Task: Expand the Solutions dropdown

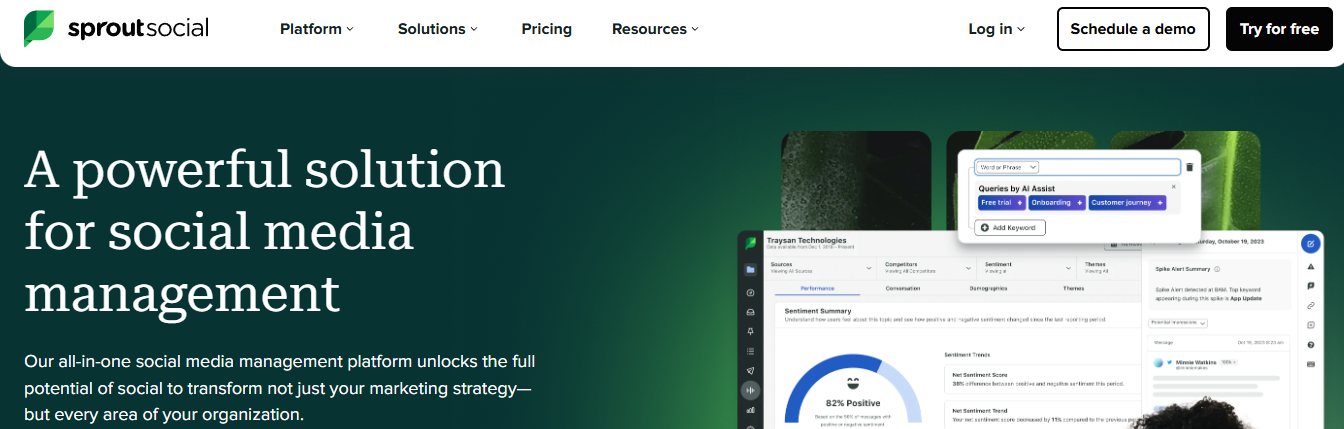Action: coord(438,29)
